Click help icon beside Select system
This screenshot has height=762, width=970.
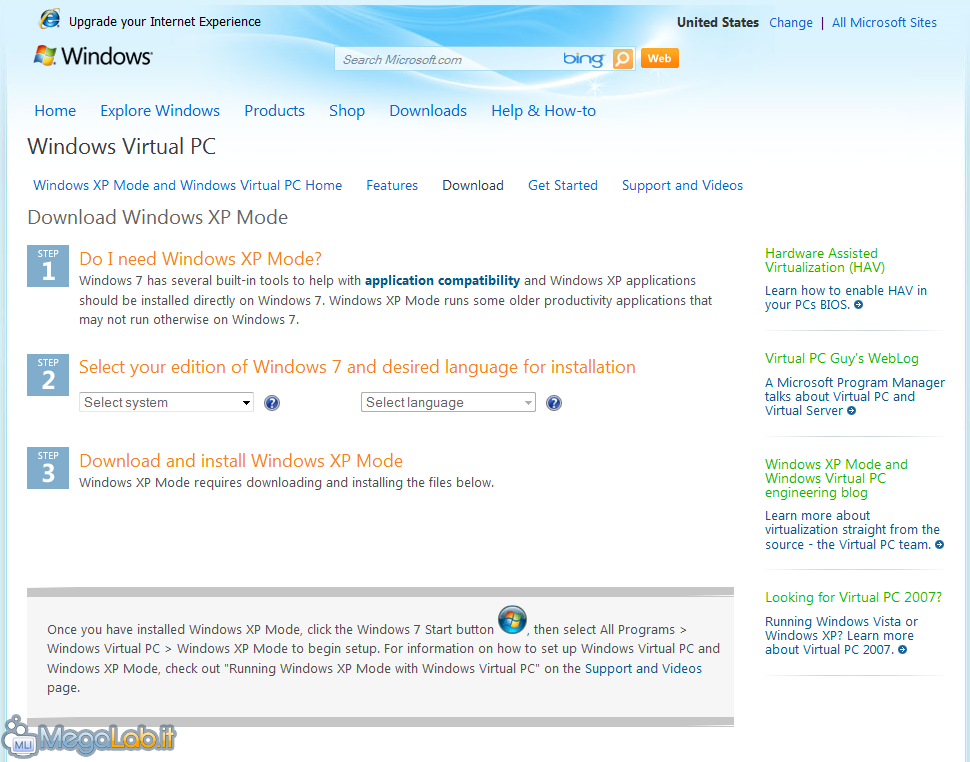click(x=272, y=403)
